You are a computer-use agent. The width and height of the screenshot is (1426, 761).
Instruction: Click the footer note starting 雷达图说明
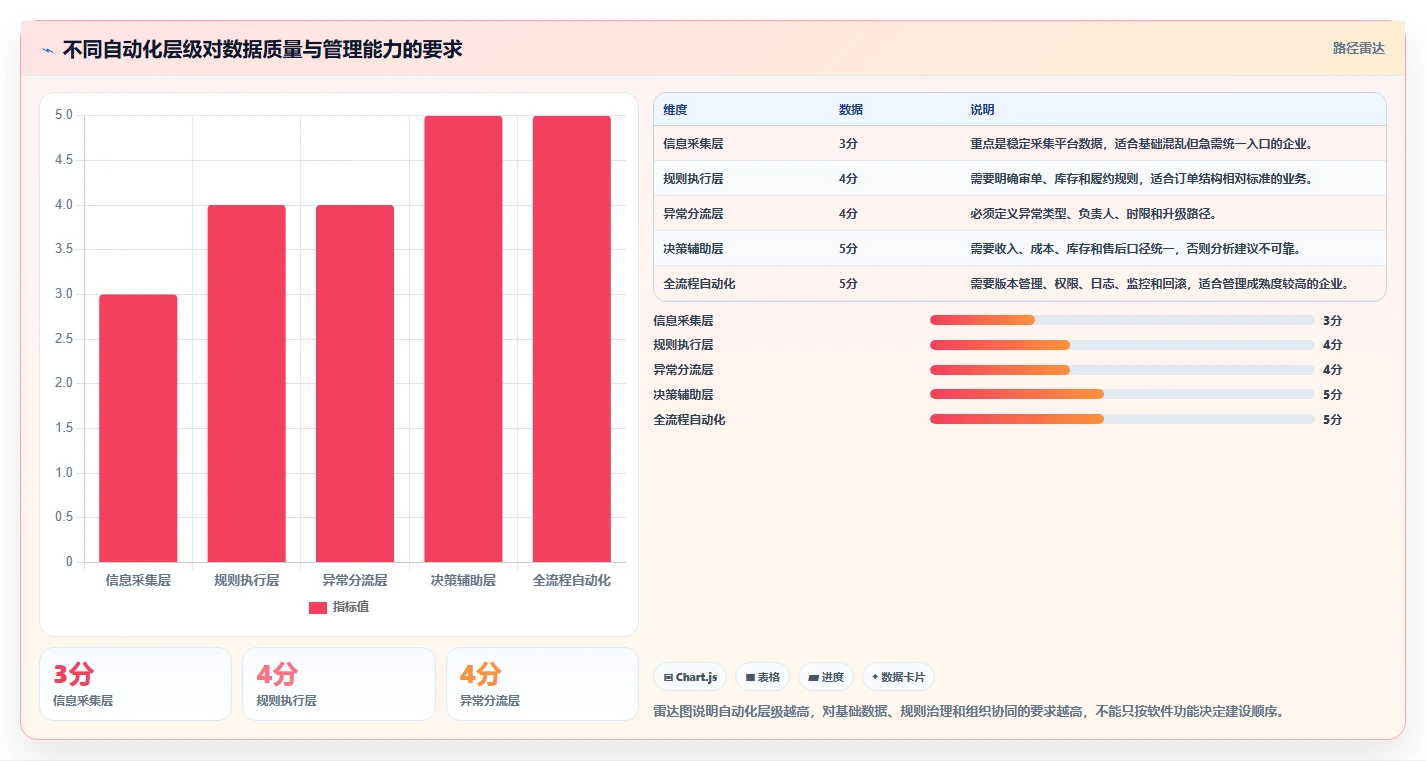coord(968,712)
